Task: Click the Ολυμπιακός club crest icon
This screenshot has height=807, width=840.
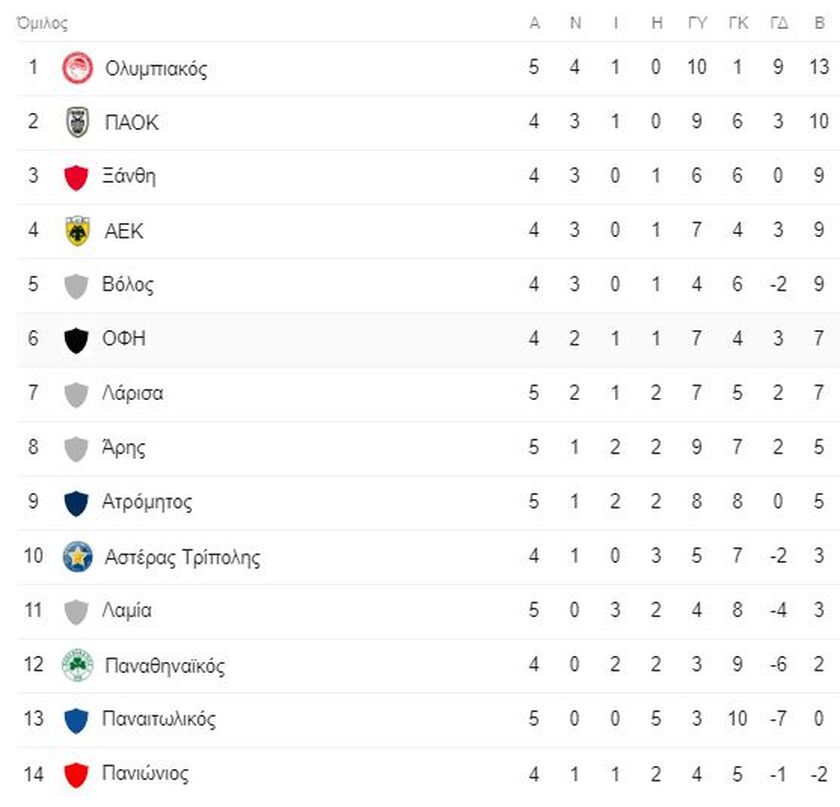Action: [x=77, y=68]
